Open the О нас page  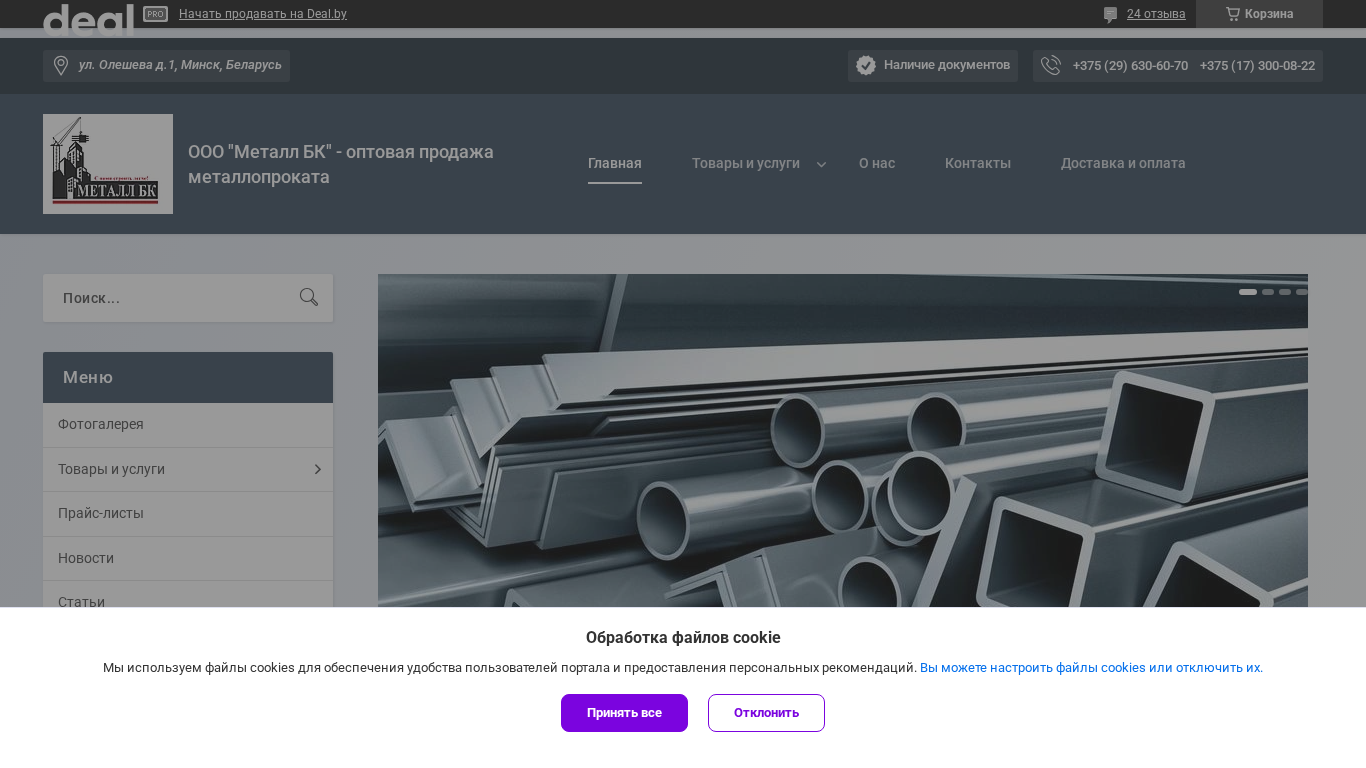[x=877, y=163]
